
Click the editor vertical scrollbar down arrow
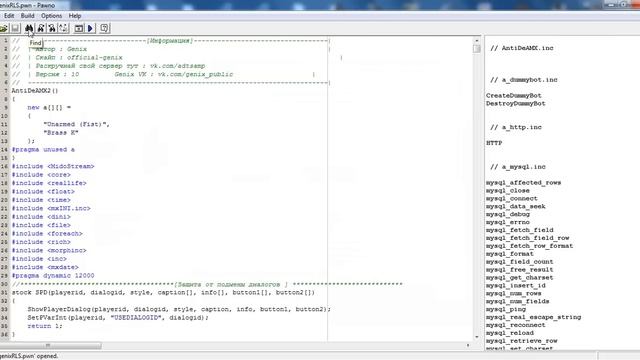coord(477,337)
